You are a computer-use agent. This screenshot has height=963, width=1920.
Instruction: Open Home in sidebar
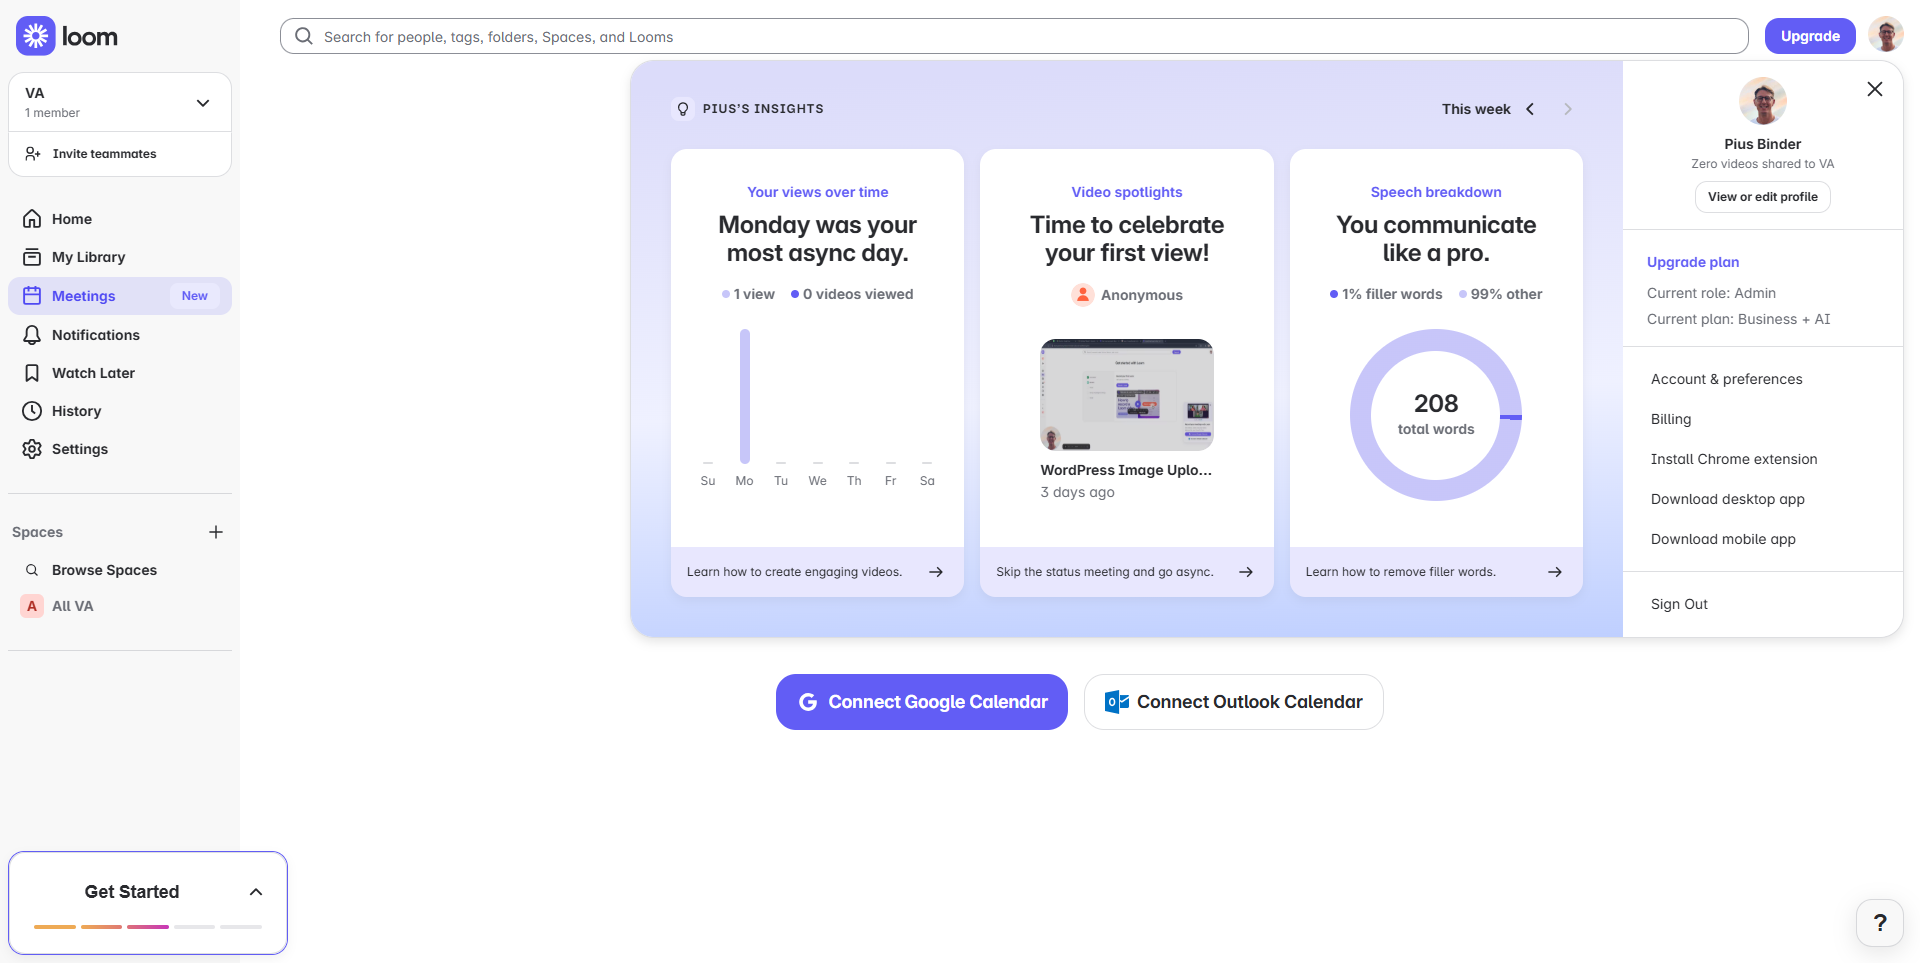120,219
